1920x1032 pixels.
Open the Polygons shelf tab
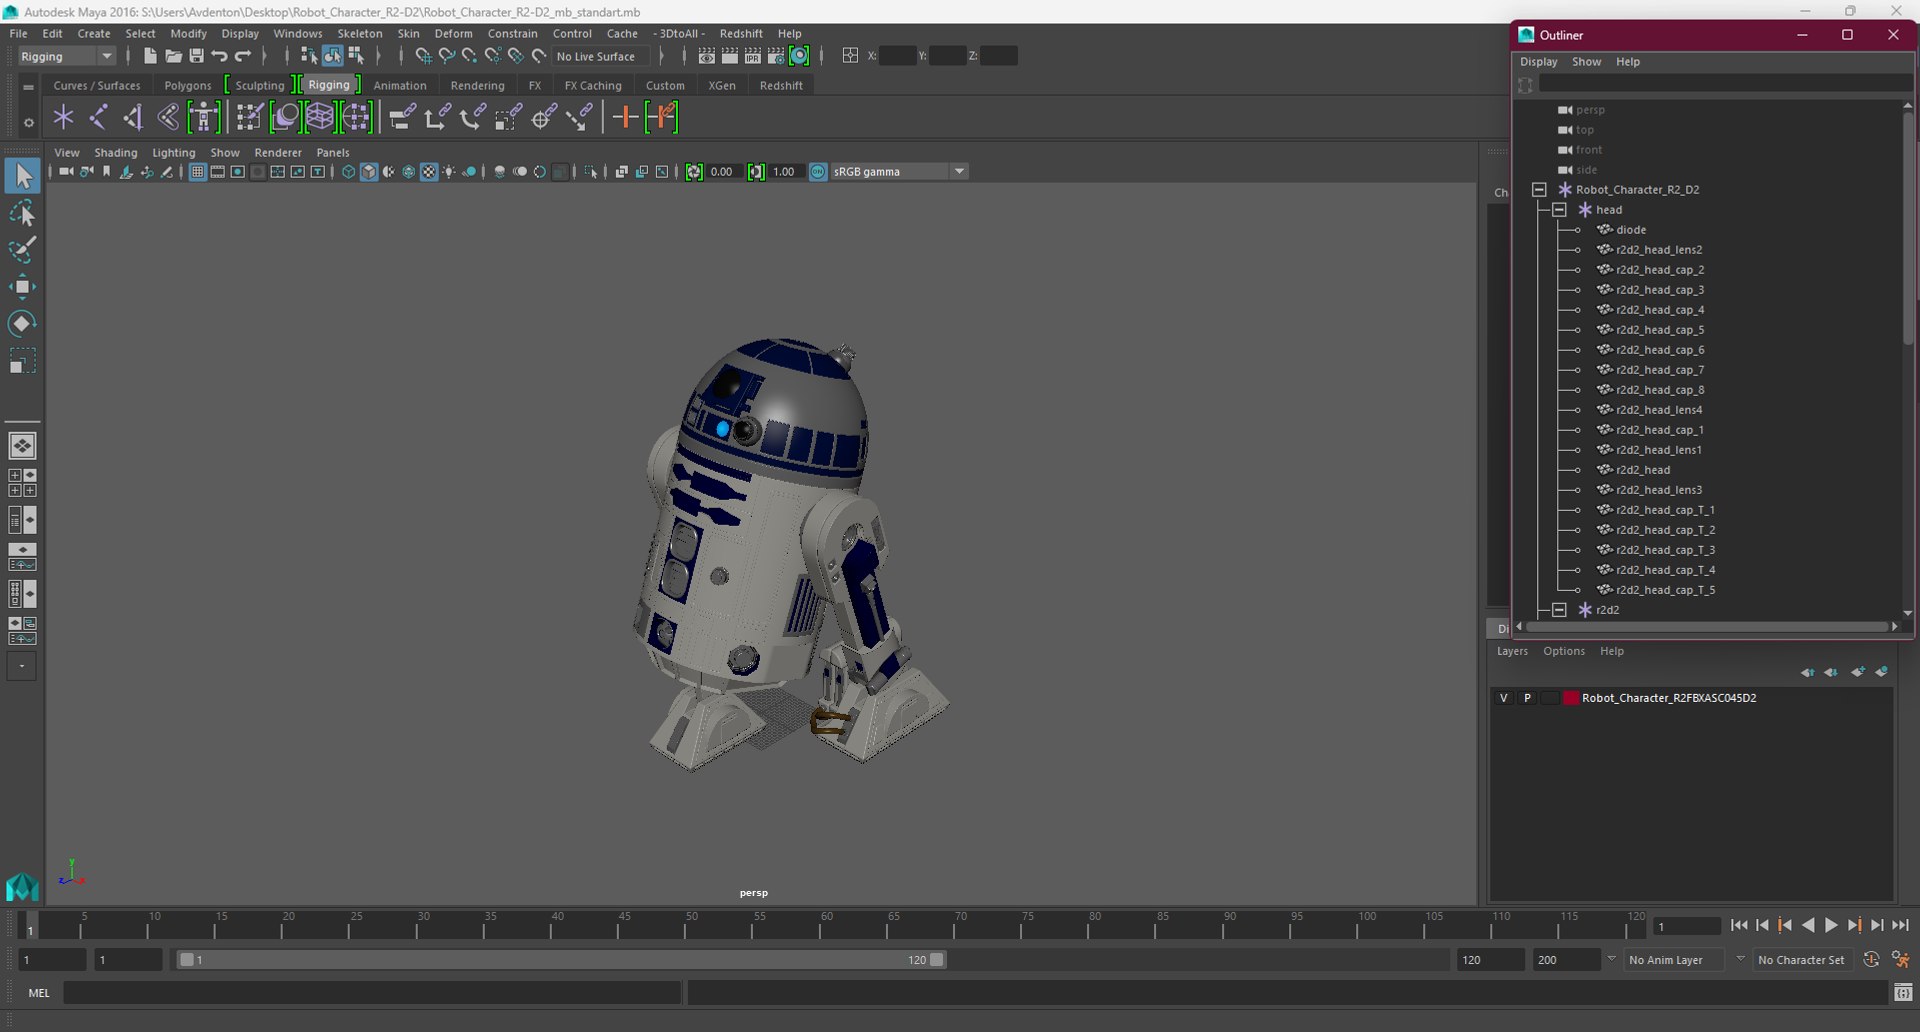[188, 86]
